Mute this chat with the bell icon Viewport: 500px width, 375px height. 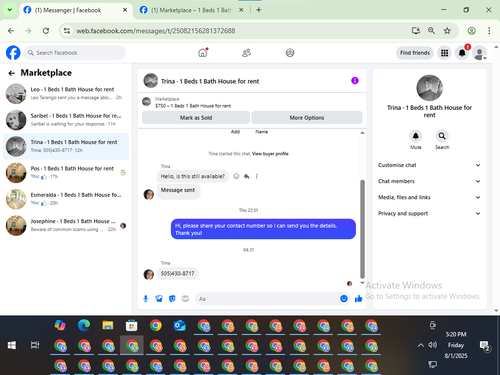coord(416,136)
